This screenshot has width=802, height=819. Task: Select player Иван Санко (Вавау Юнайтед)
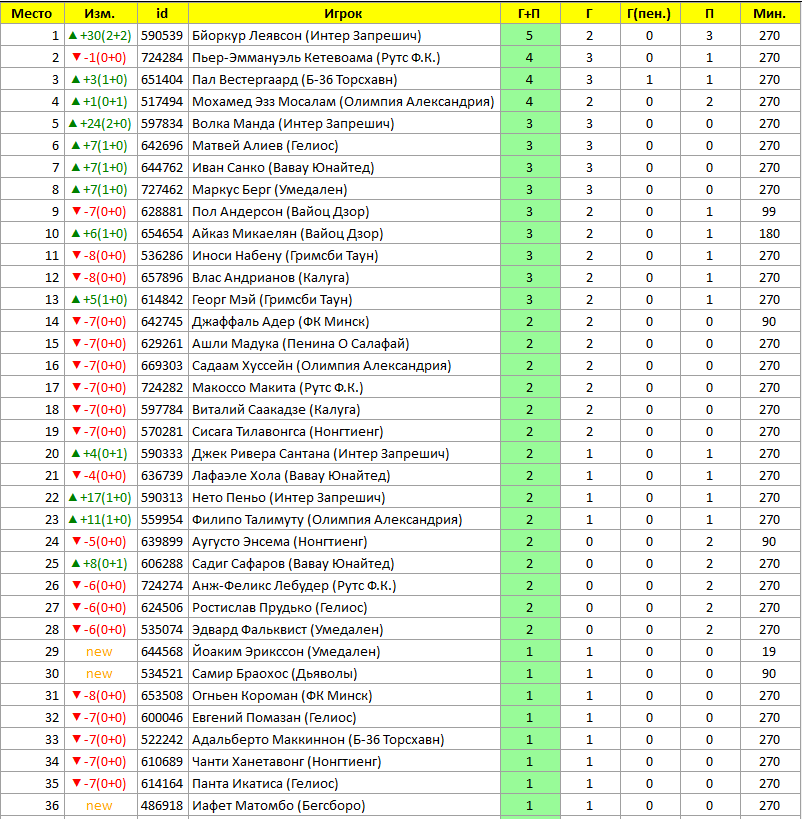283,167
